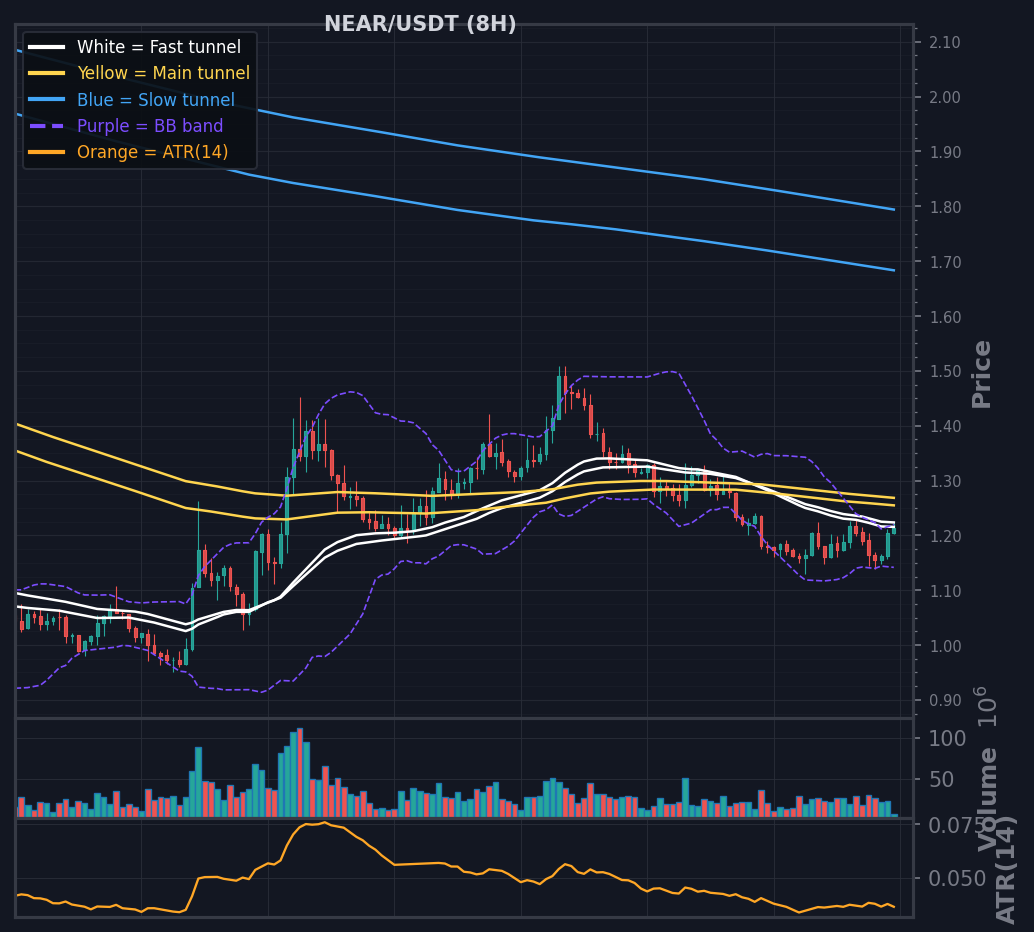
Task: Click the 1.00 price axis label
Action: point(944,646)
